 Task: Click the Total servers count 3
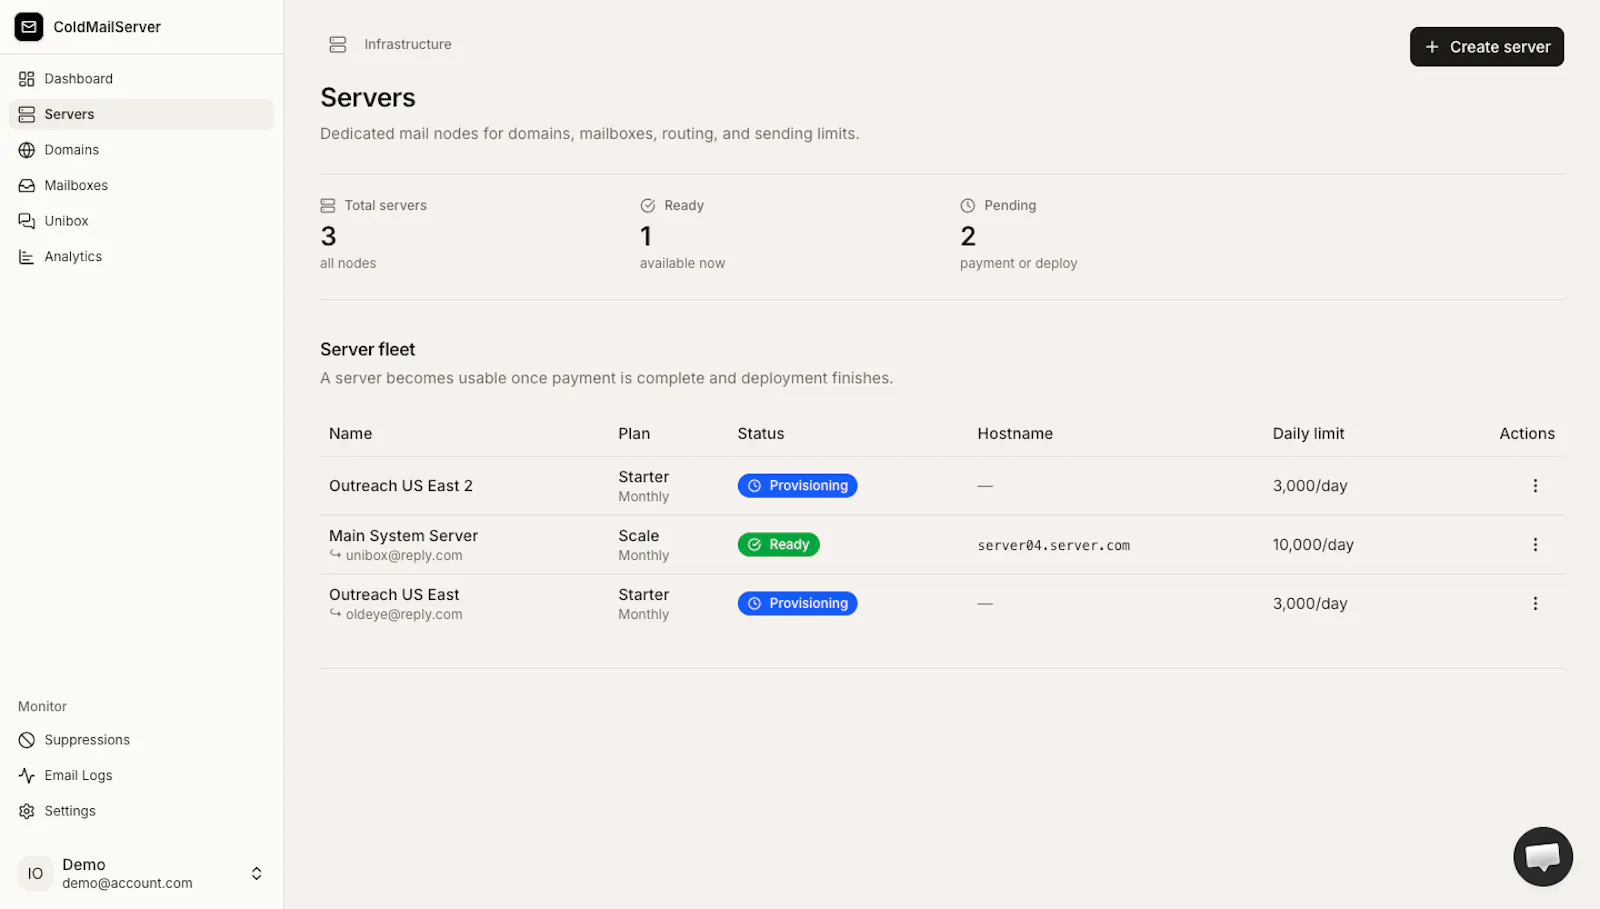tap(328, 236)
